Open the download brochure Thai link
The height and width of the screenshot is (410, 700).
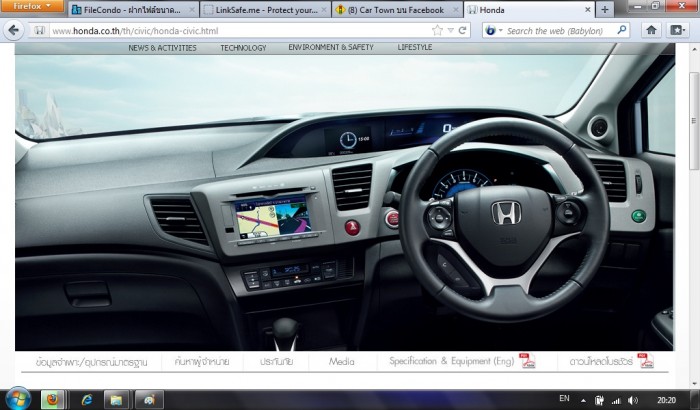click(x=601, y=361)
